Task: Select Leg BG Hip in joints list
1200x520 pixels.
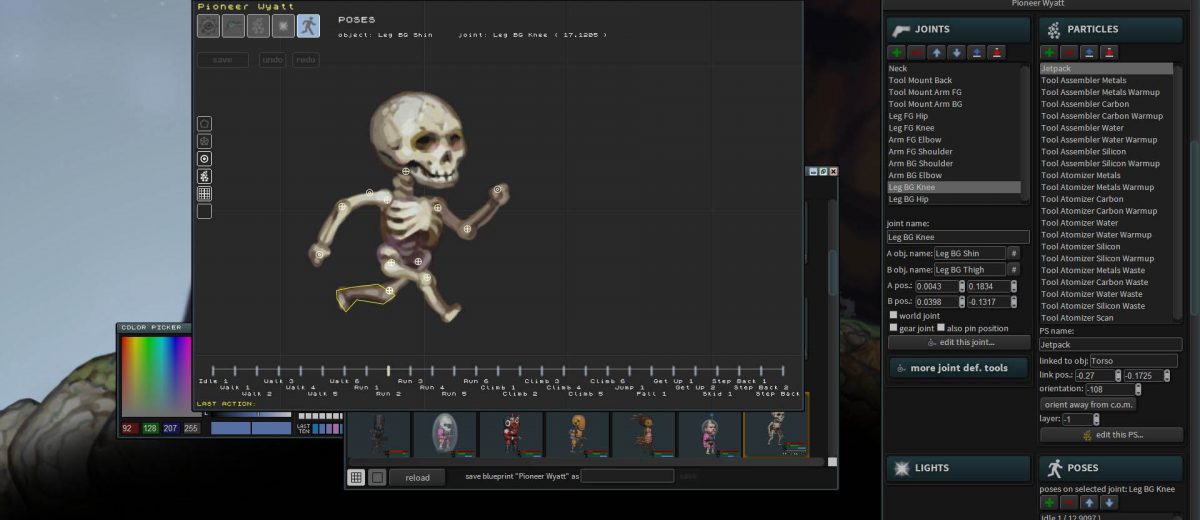Action: (954, 199)
